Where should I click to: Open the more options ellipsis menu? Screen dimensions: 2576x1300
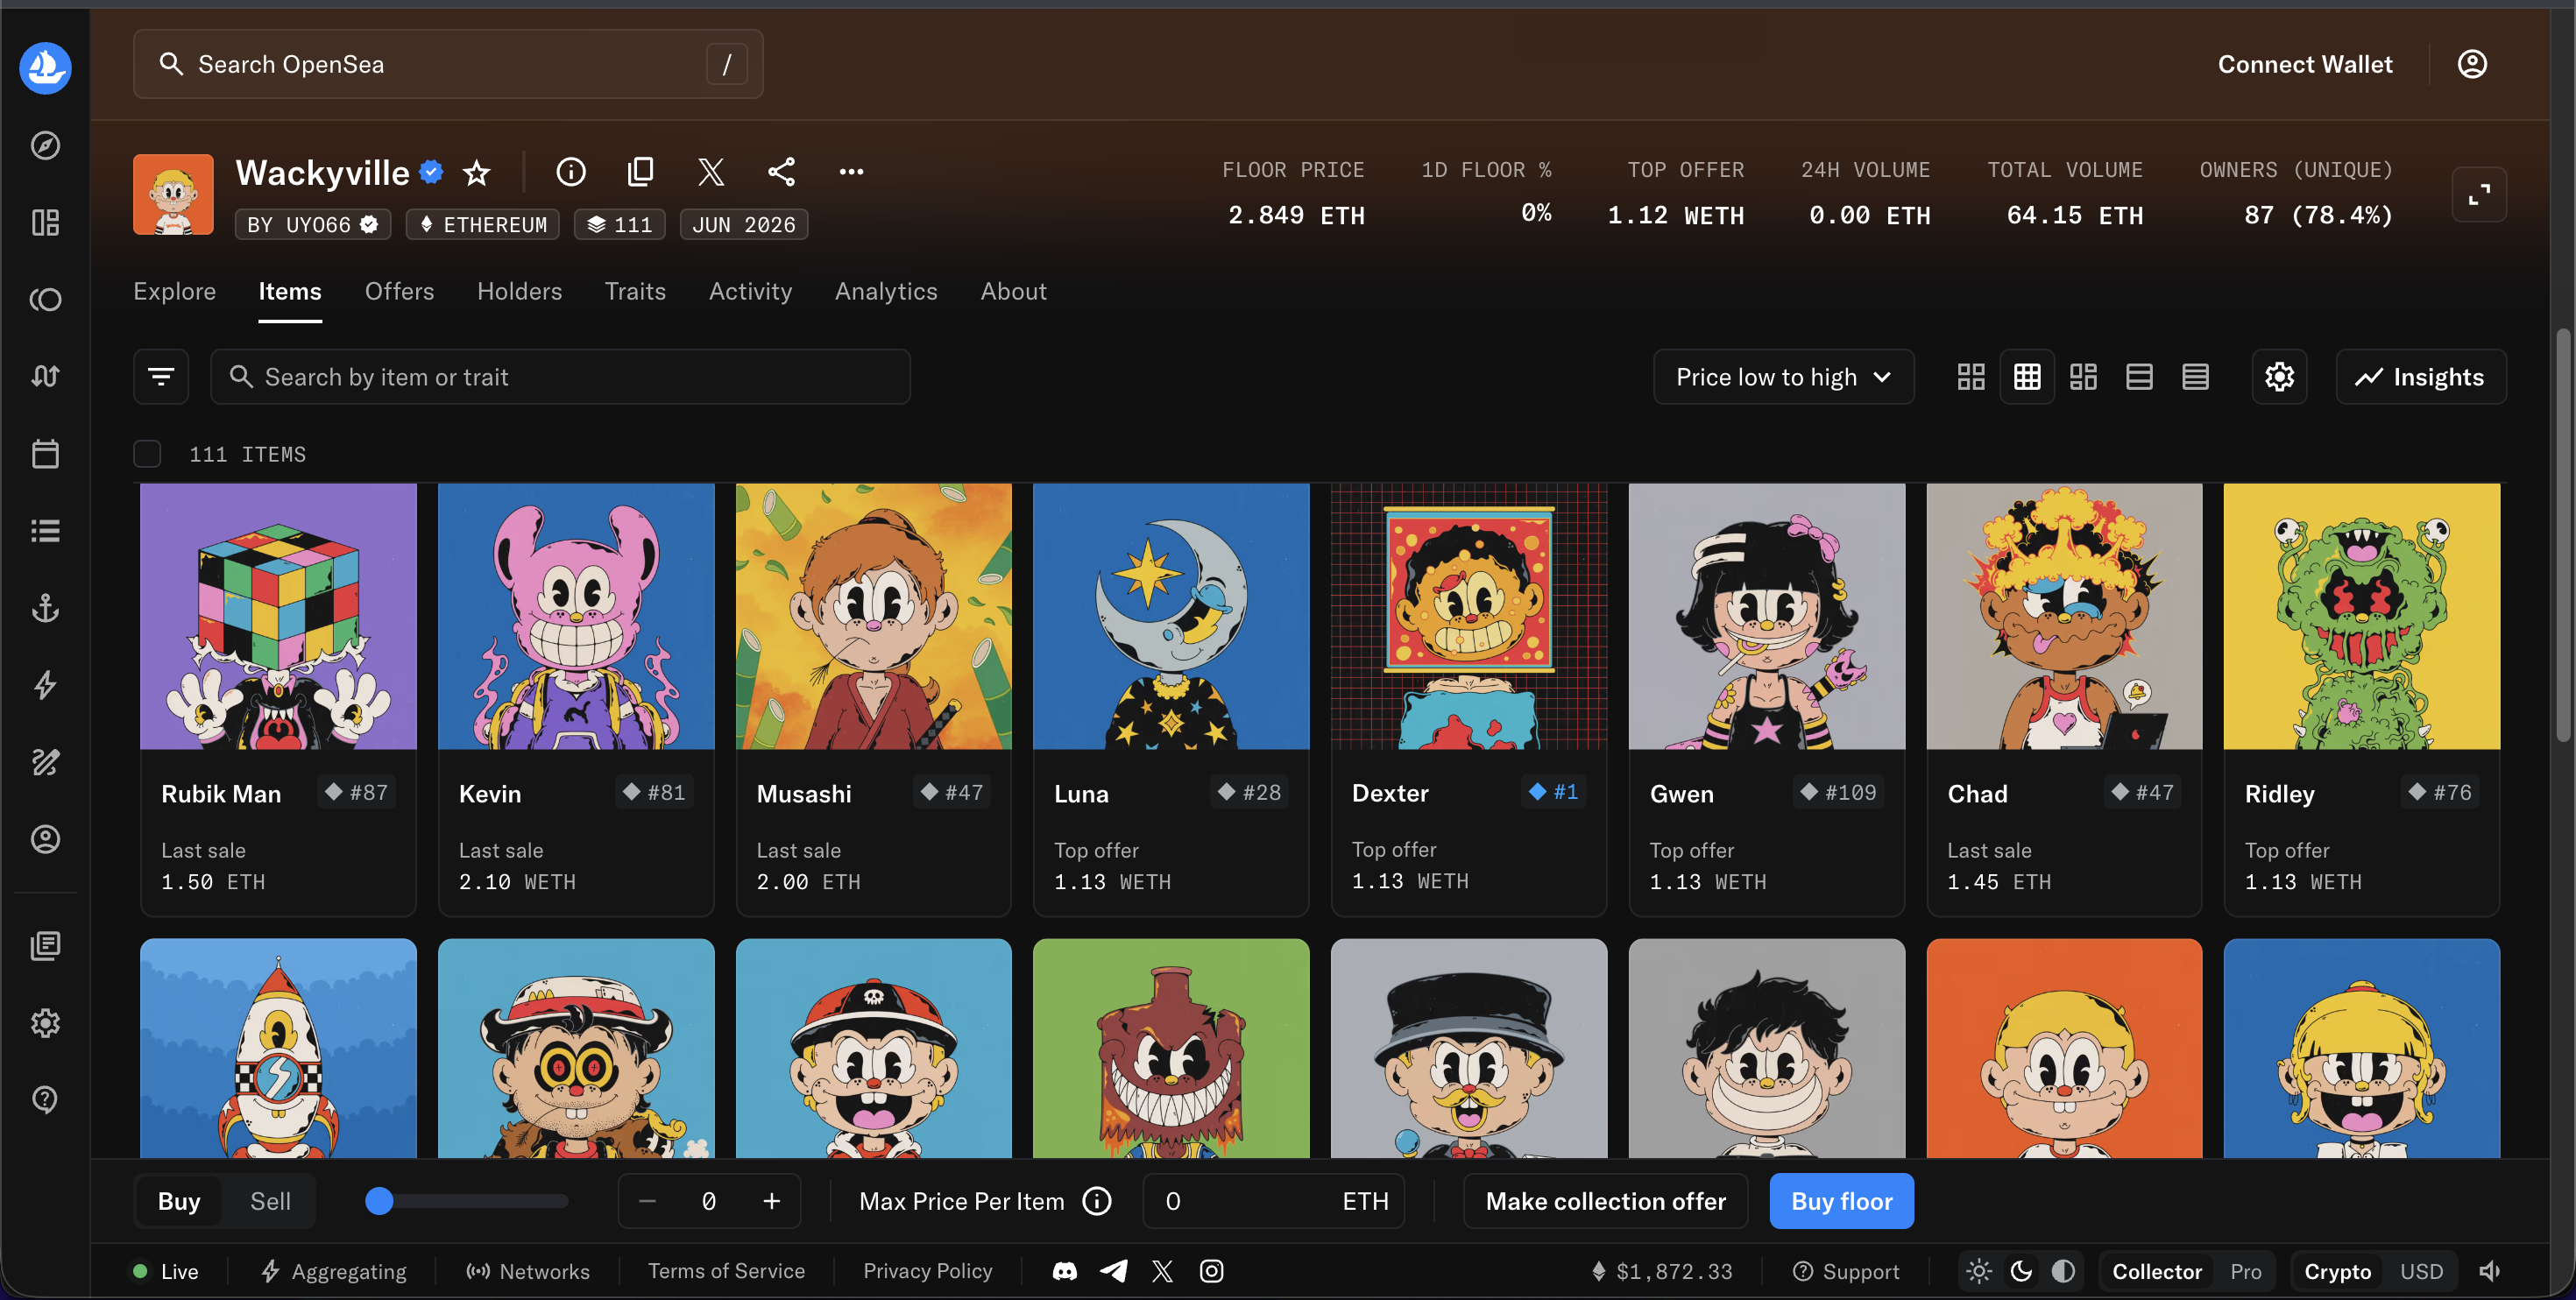coord(851,172)
